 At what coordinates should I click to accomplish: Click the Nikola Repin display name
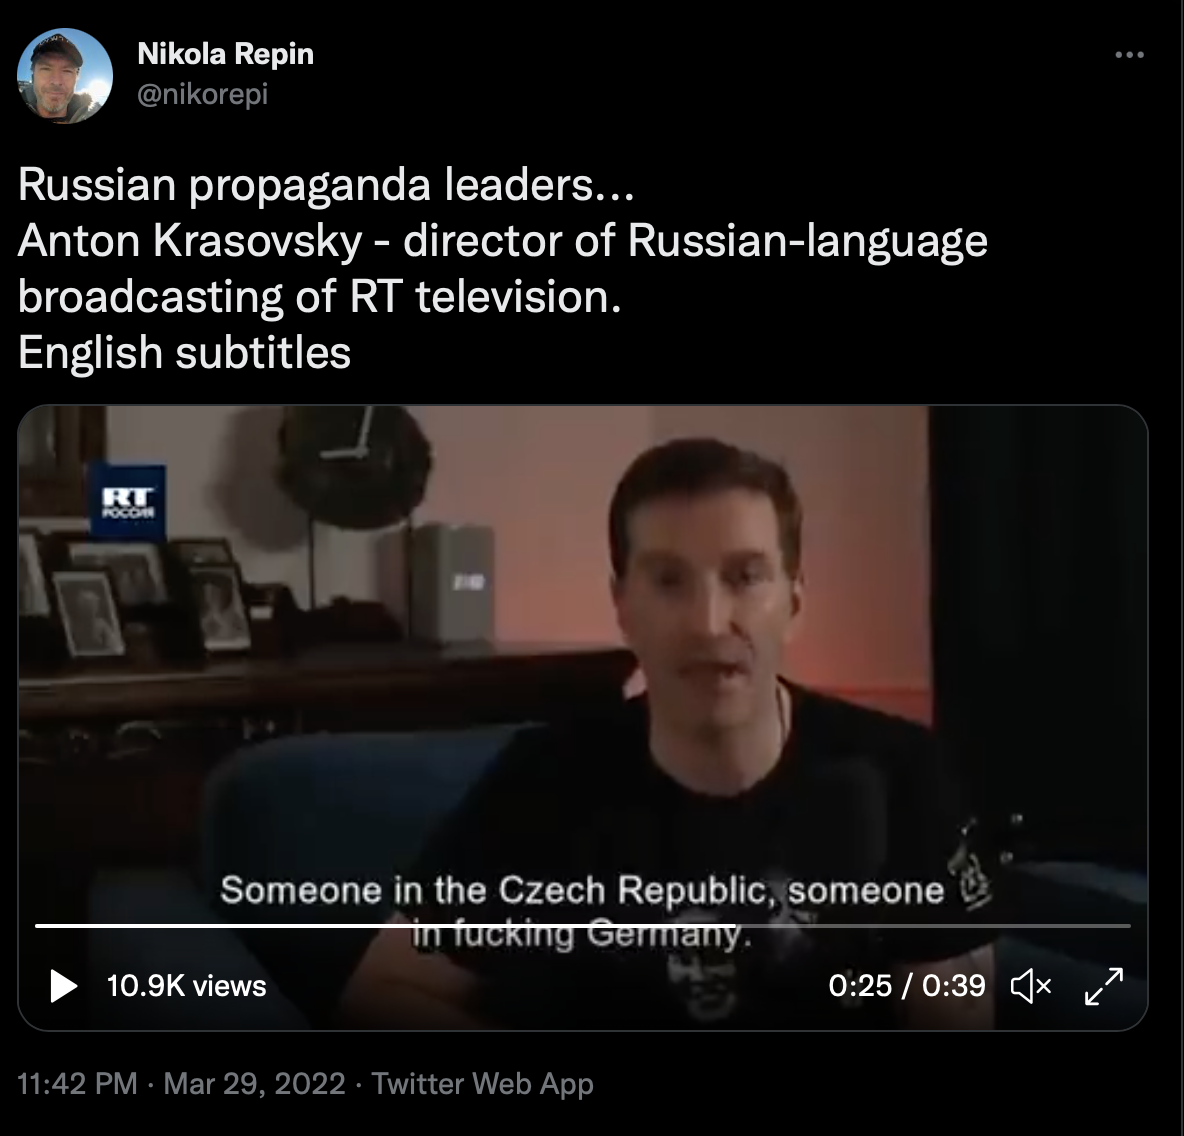tap(226, 54)
